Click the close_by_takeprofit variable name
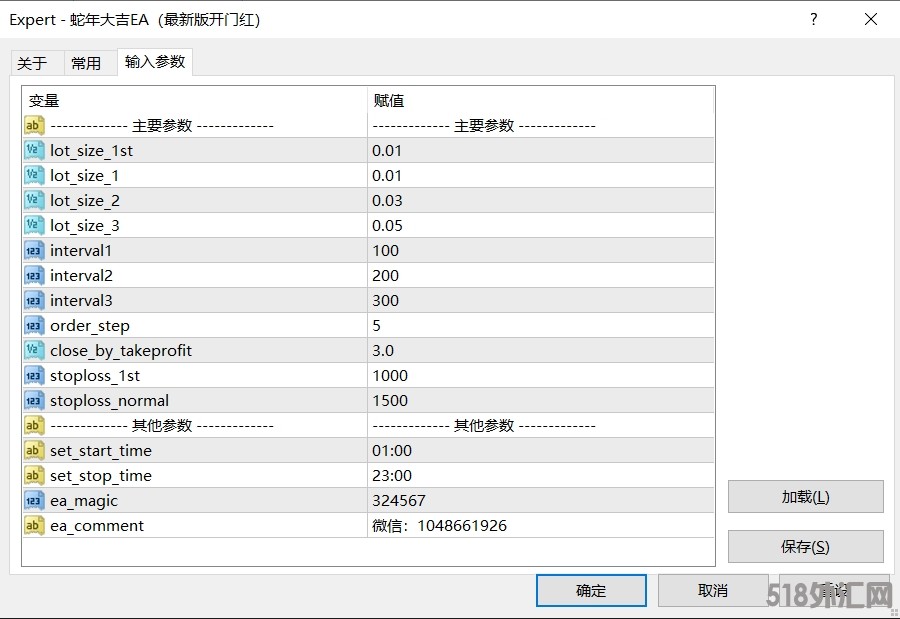Viewport: 900px width, 619px height. point(121,351)
